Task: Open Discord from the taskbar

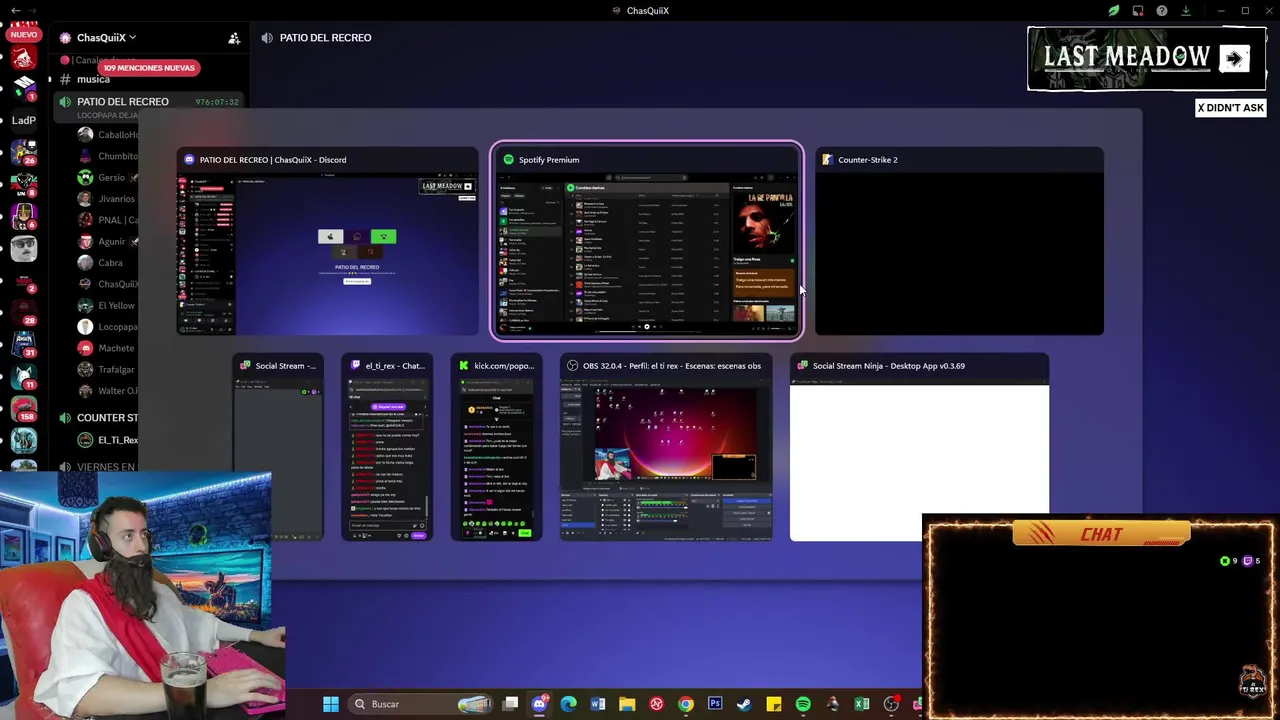Action: [540, 704]
